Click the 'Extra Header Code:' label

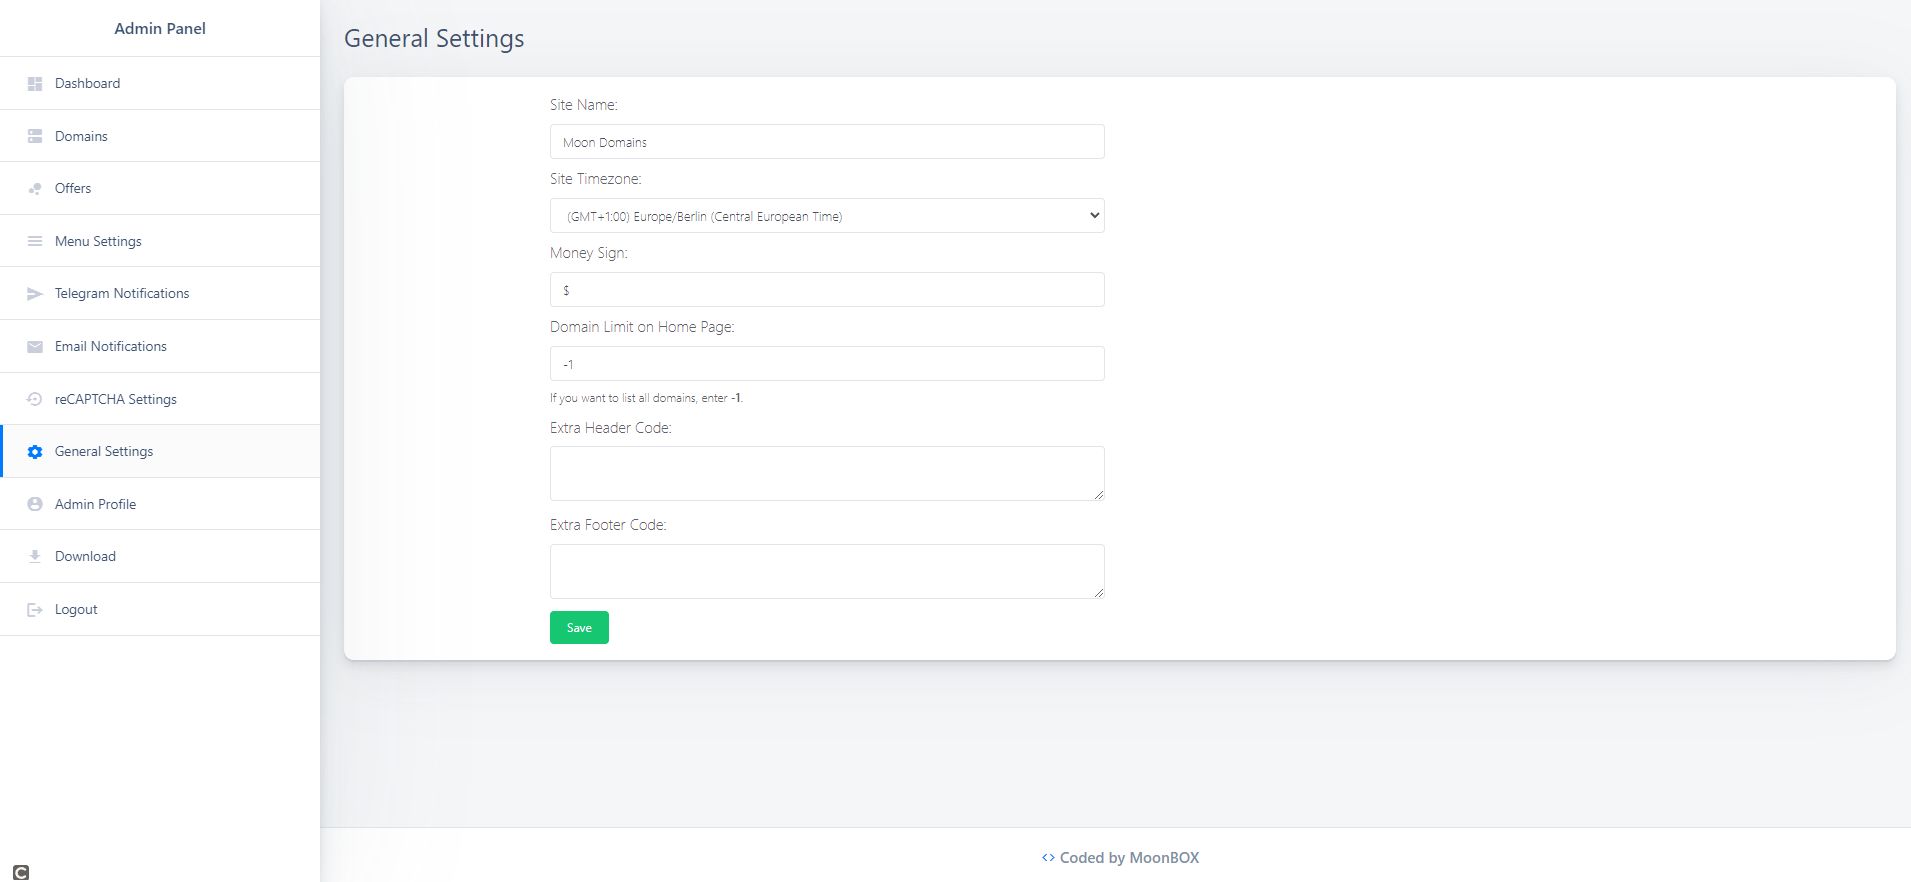coord(611,428)
